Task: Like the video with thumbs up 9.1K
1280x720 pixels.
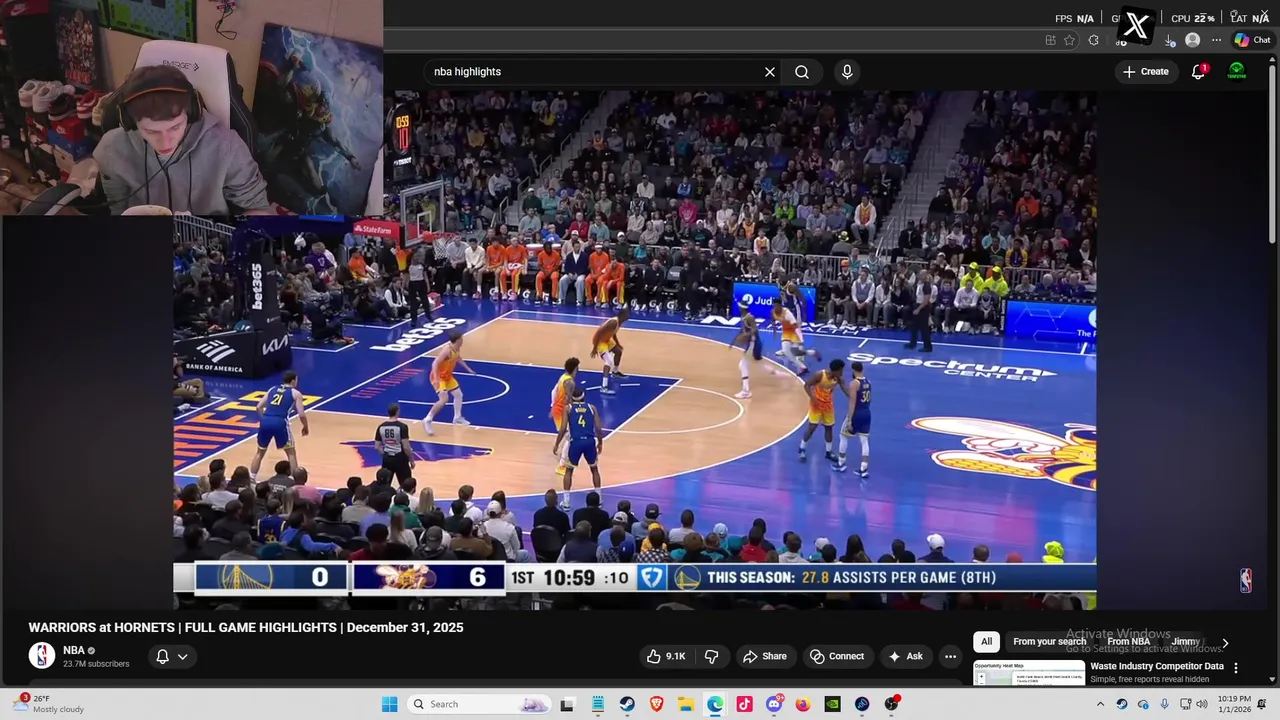Action: click(666, 656)
